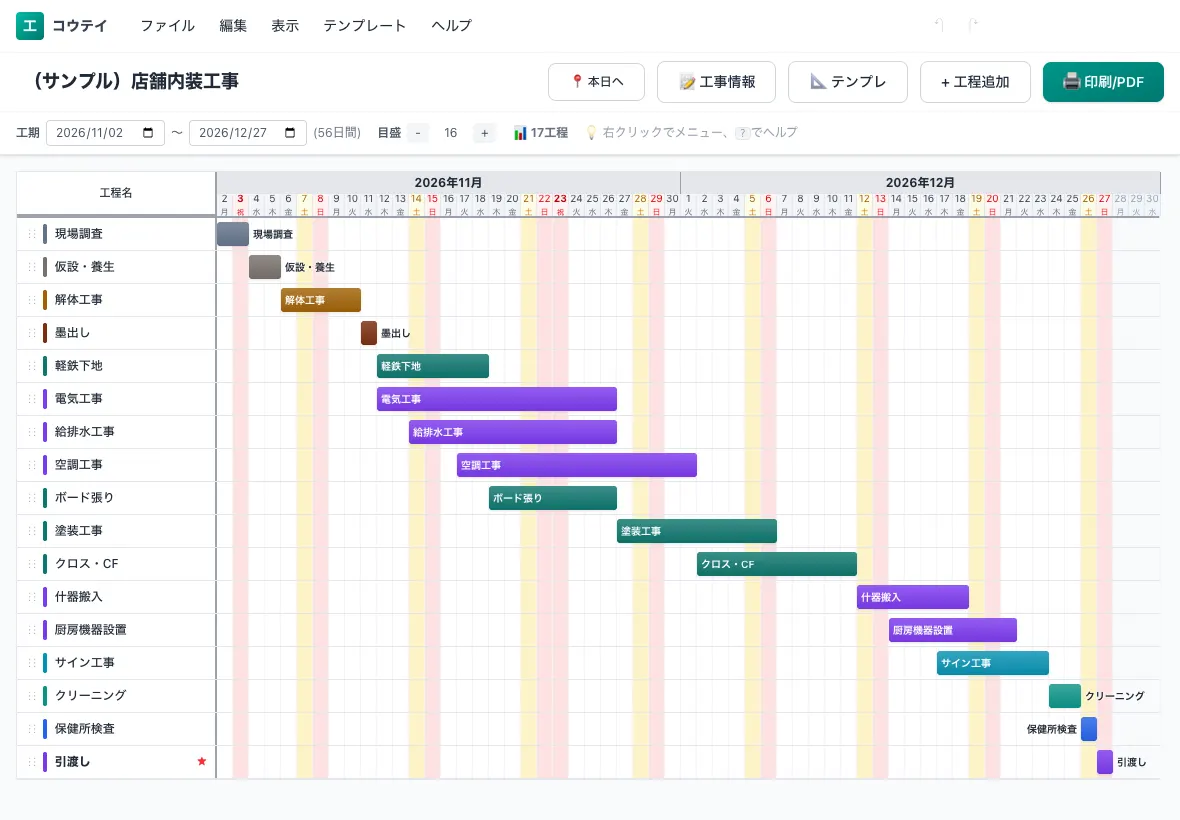This screenshot has height=820, width=1180.
Task: Select the サイン工事 gantt bar
Action: coord(993,663)
